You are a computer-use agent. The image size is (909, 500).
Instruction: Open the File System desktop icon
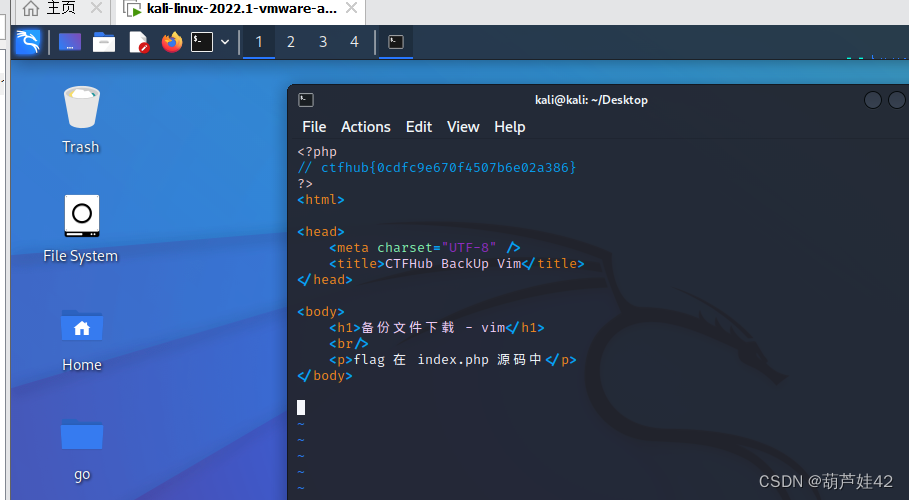[x=81, y=229]
